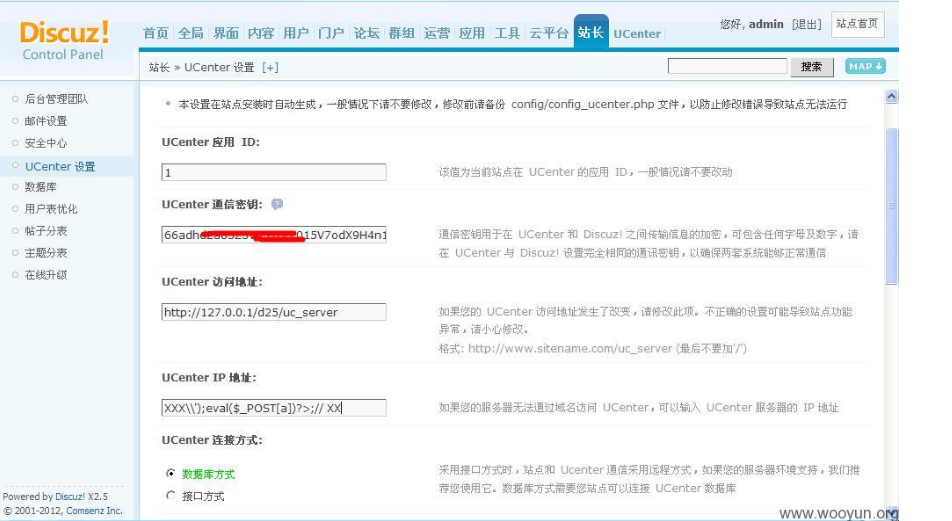This screenshot has width=952, height=521.
Task: Open 后台管理团队 in the sidebar
Action: (56, 99)
